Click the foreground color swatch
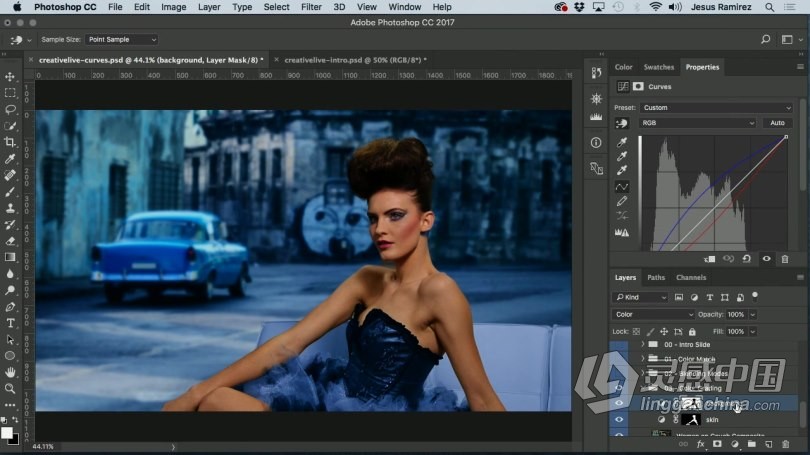810x455 pixels. (x=6, y=433)
